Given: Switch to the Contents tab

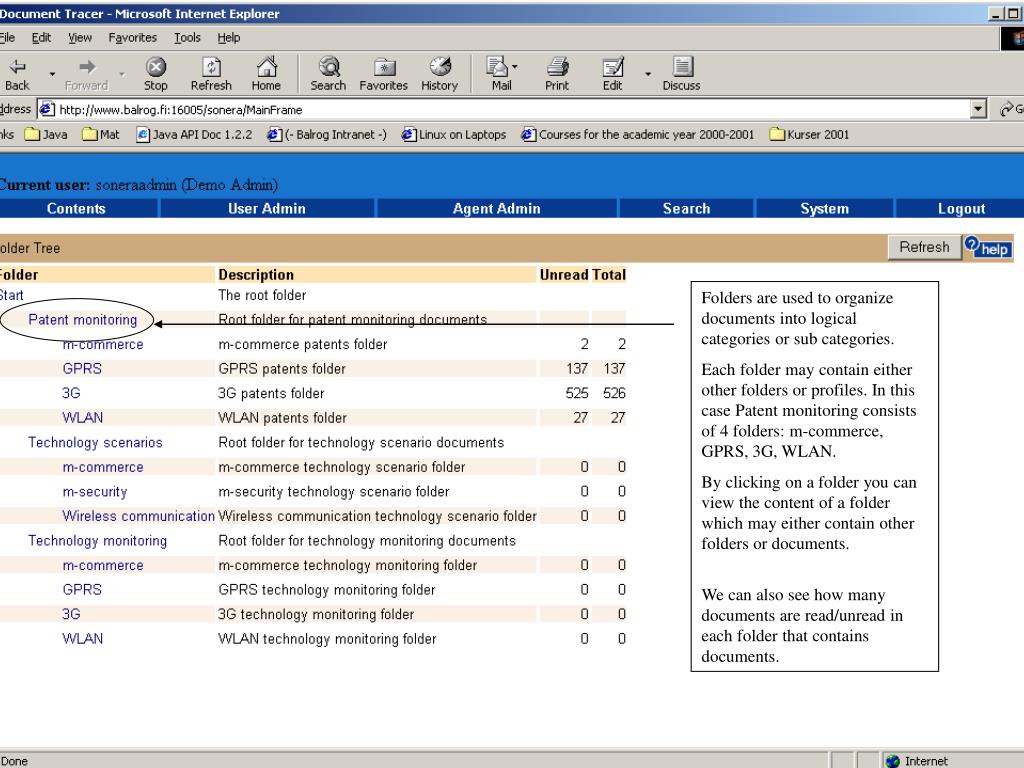Looking at the screenshot, I should click(x=76, y=208).
